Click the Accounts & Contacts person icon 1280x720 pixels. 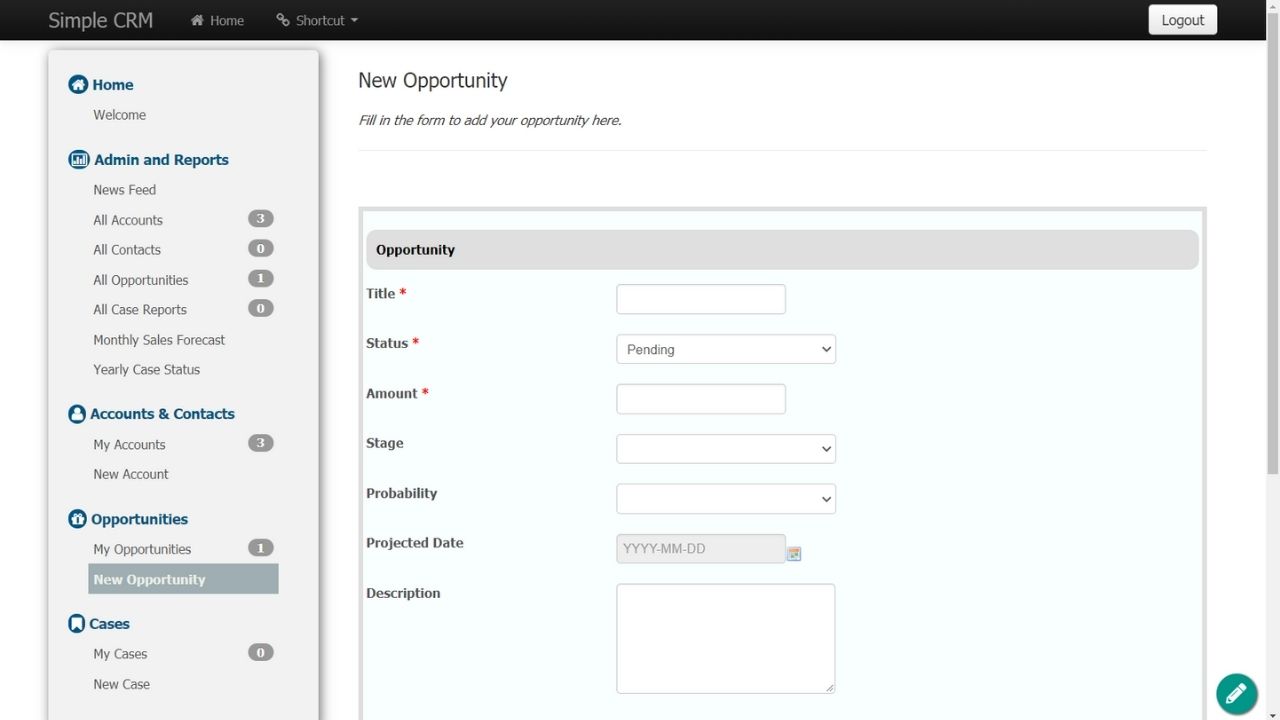[77, 414]
